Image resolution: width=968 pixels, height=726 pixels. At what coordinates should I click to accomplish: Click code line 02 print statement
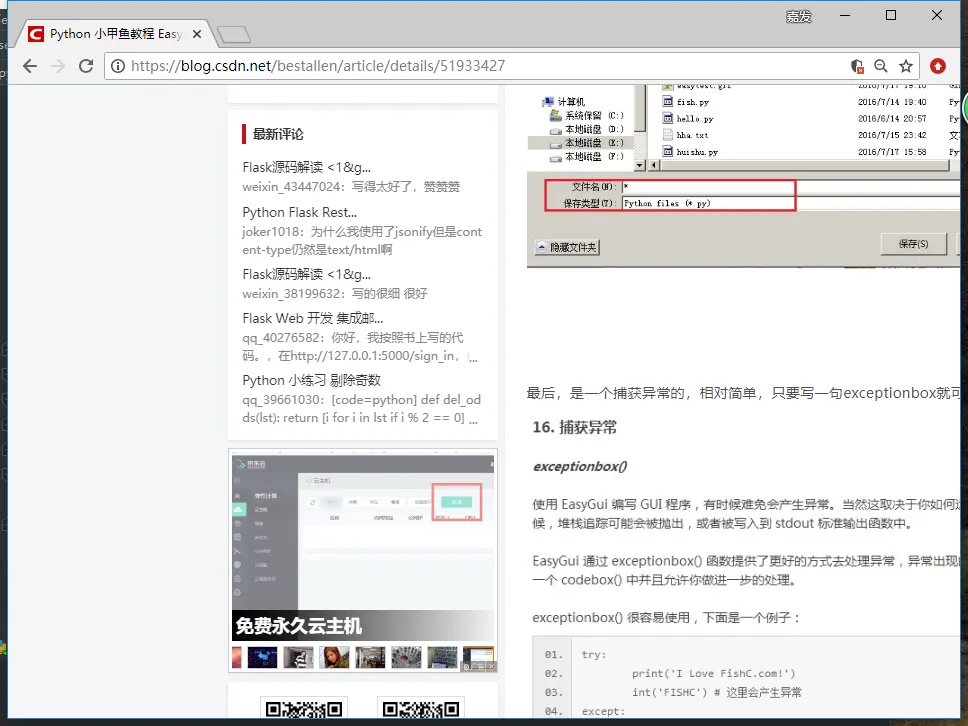(x=714, y=674)
